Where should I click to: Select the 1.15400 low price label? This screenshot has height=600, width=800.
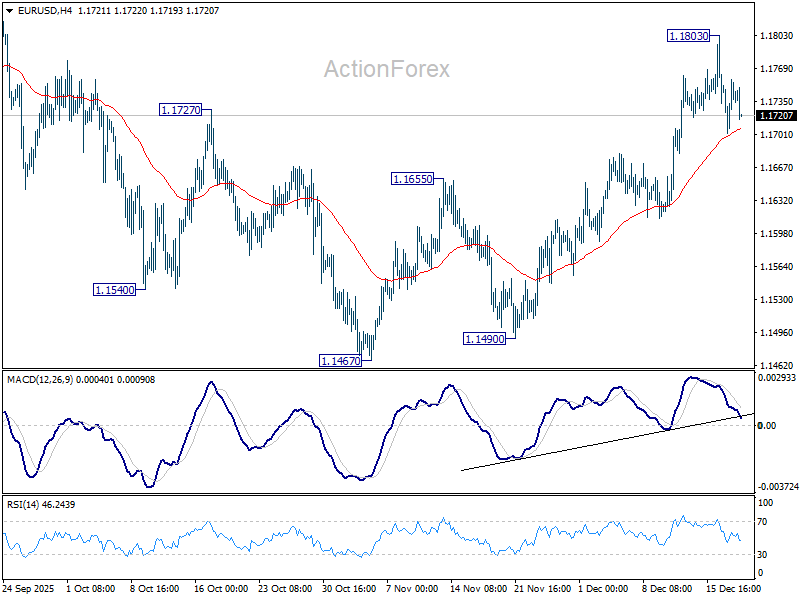tap(115, 290)
